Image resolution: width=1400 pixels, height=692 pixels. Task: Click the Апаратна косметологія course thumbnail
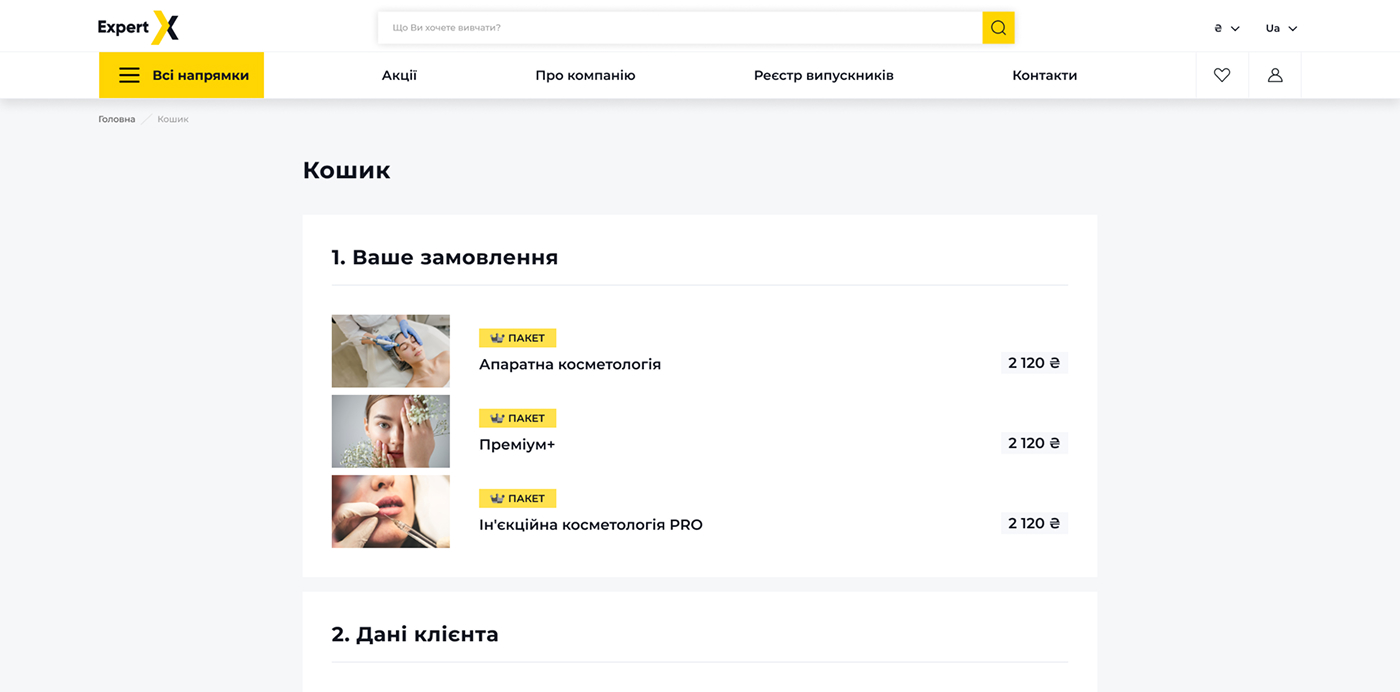[390, 351]
